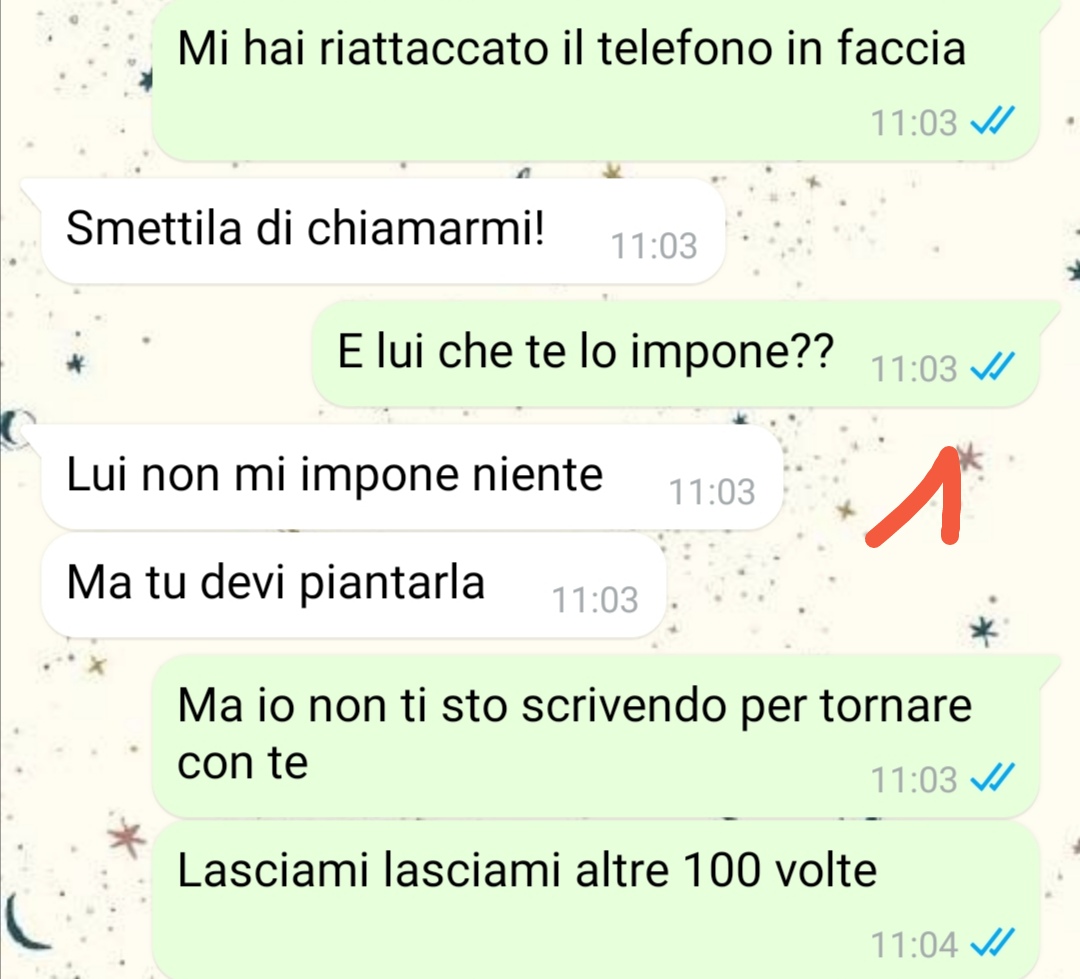The height and width of the screenshot is (979, 1080).
Task: Tap the read ticks on 'Lasciami lasciami altre 100 volte'
Action: pyautogui.click(x=993, y=942)
